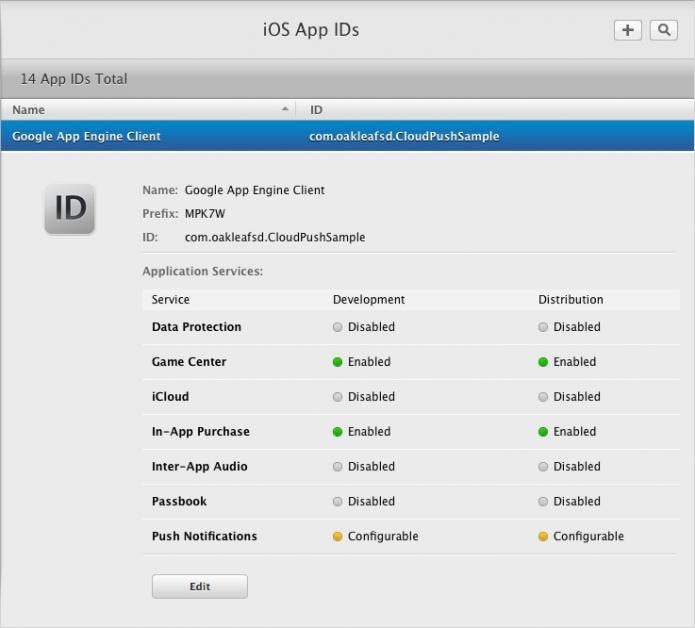Click In-App Purchase Distribution green dot
695x628 pixels.
pyautogui.click(x=543, y=432)
